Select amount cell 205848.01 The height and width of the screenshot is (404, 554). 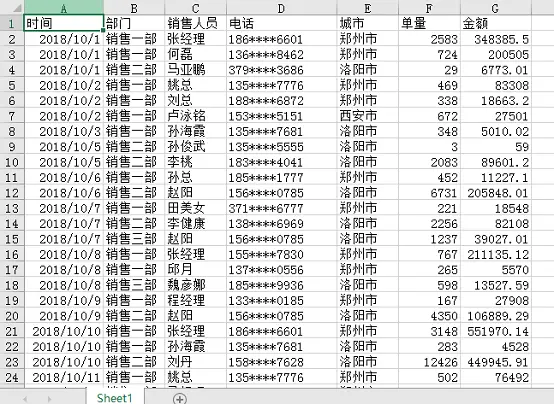[x=496, y=193]
